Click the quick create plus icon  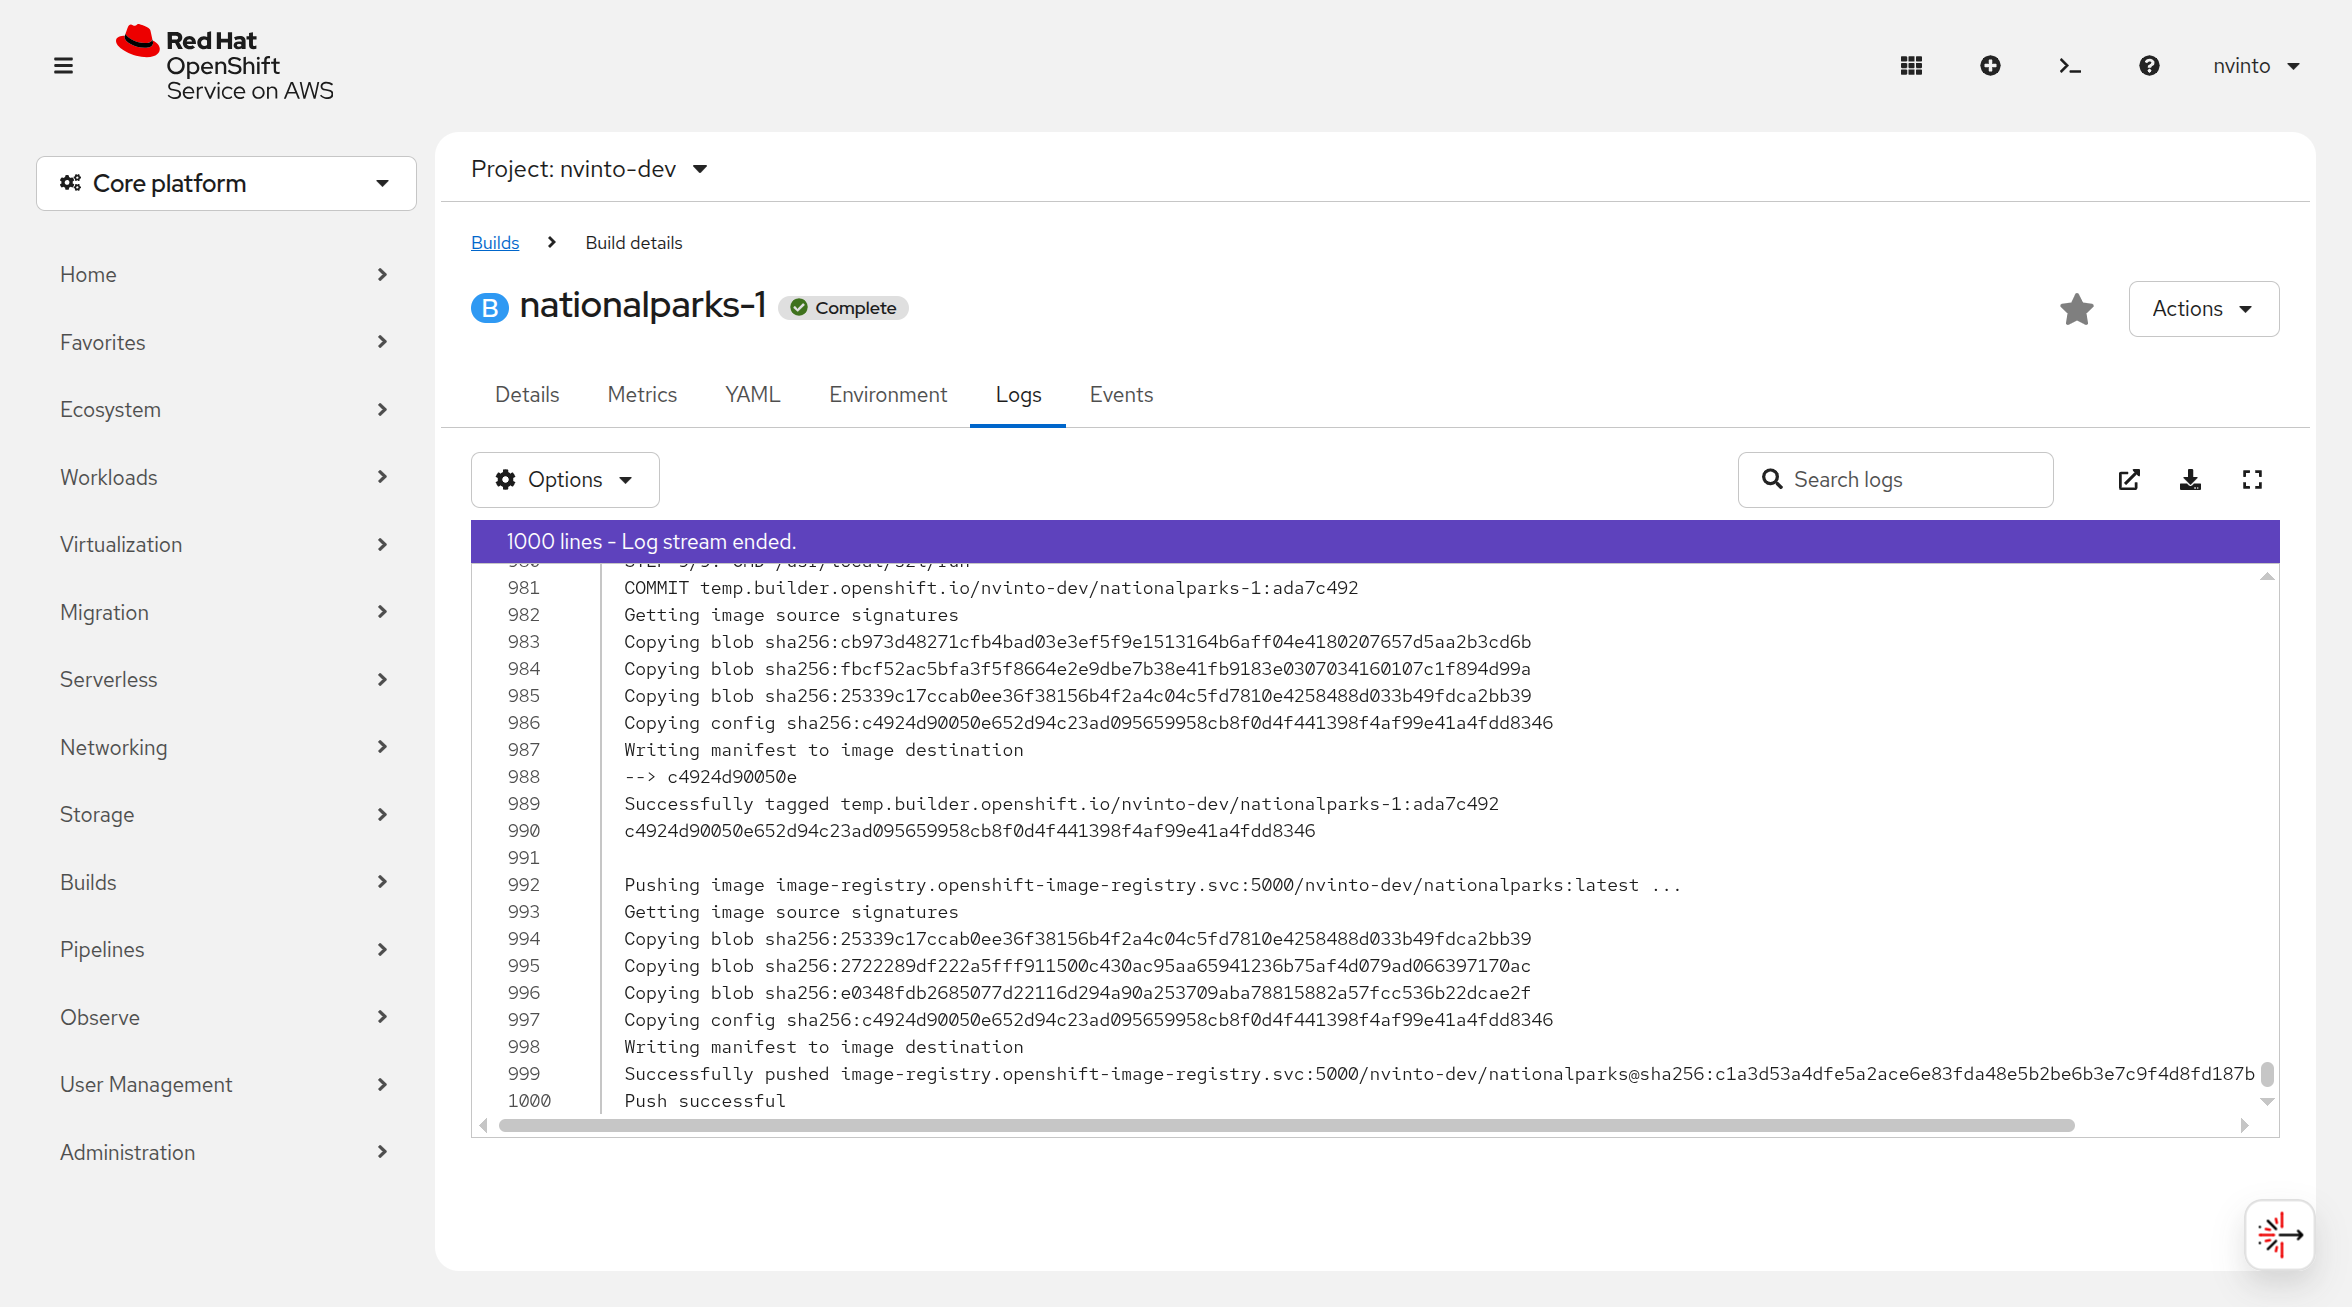(x=1990, y=66)
